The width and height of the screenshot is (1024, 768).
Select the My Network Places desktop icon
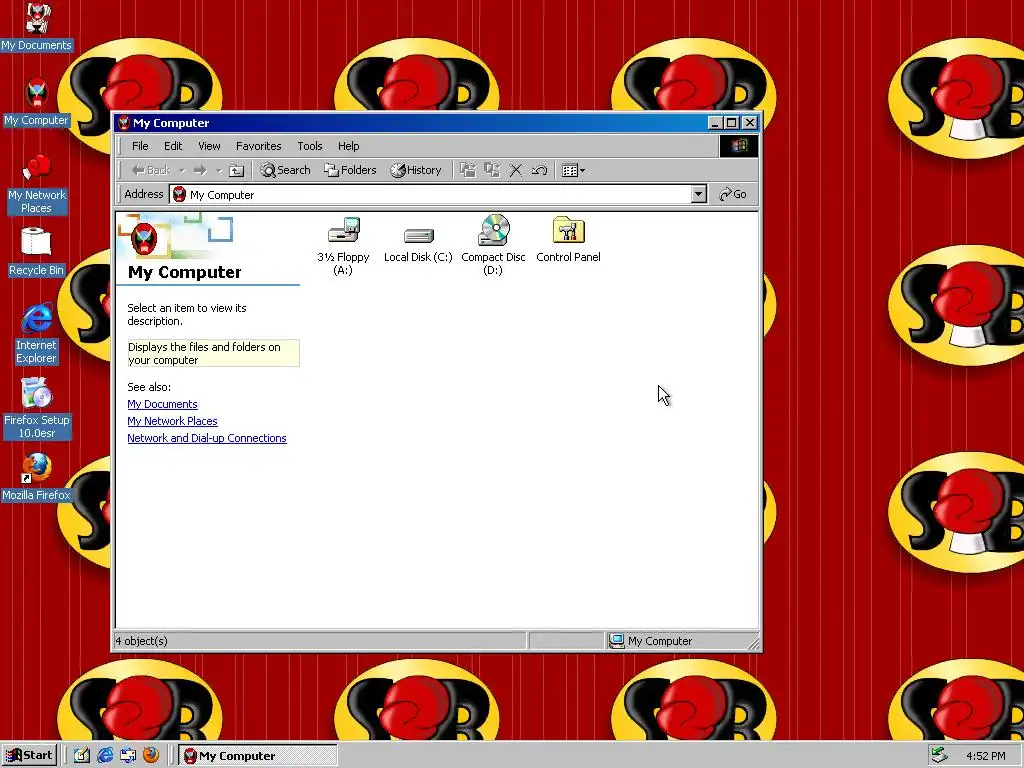pos(37,184)
